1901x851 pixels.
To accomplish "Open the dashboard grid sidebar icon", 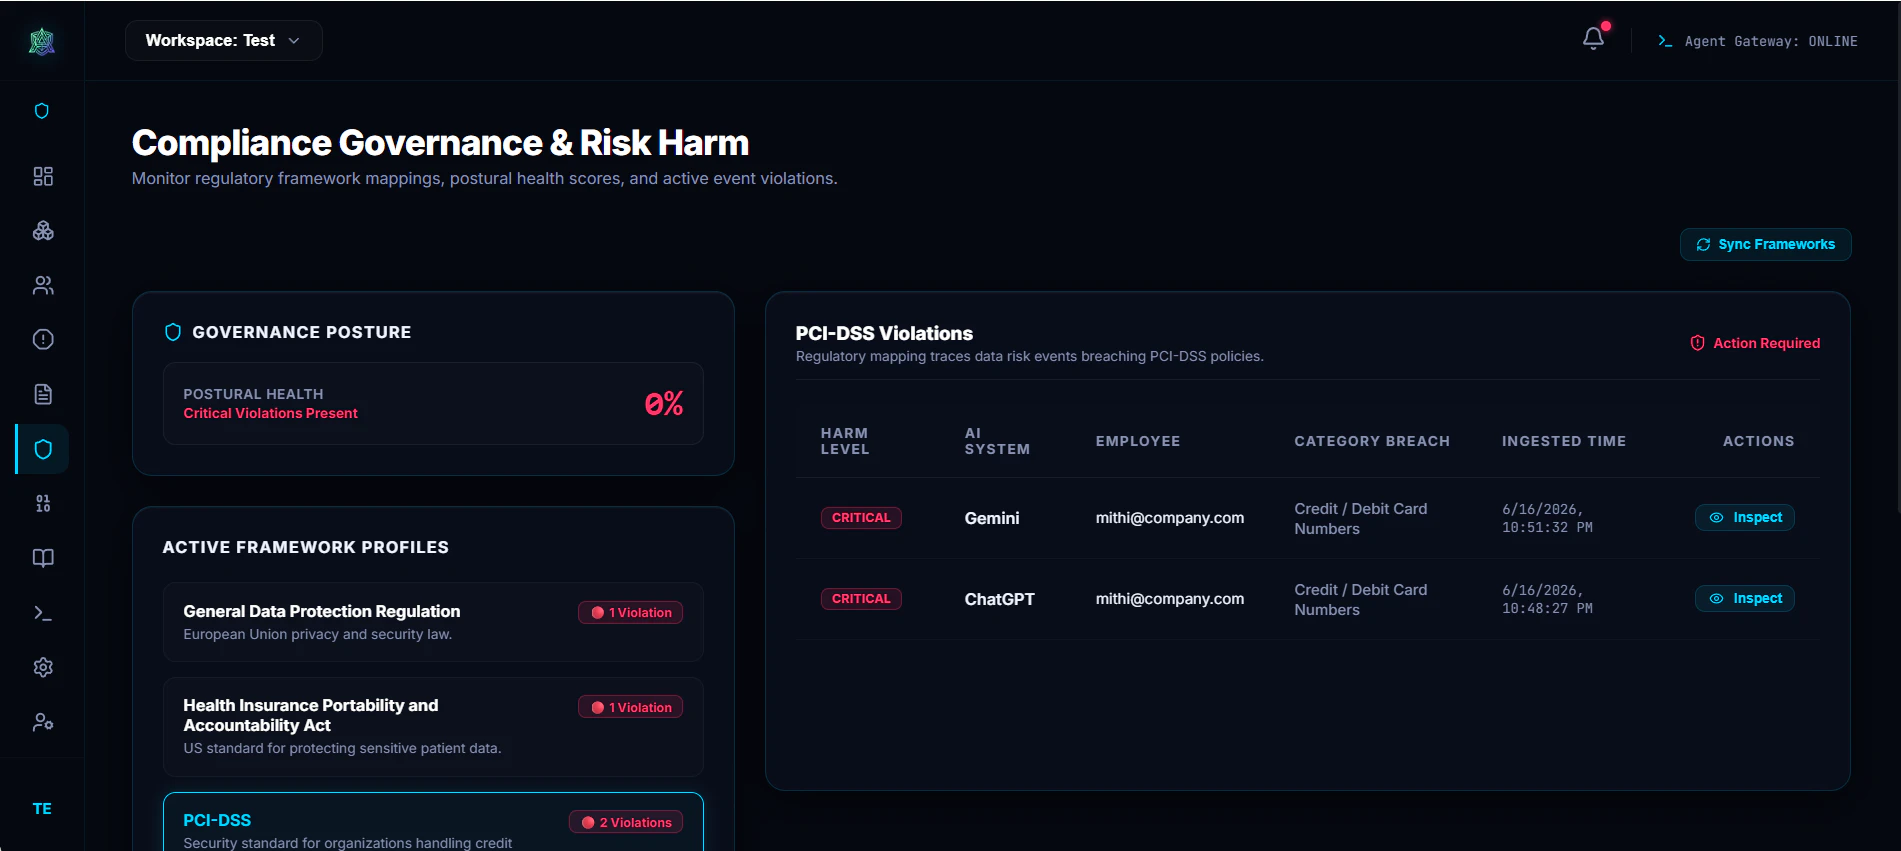I will pos(43,176).
